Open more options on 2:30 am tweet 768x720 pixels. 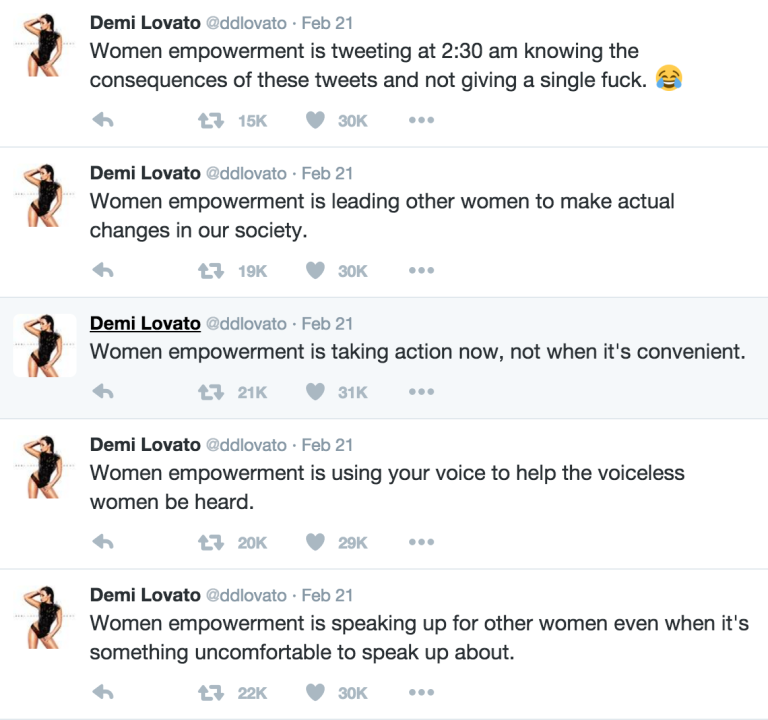421,120
